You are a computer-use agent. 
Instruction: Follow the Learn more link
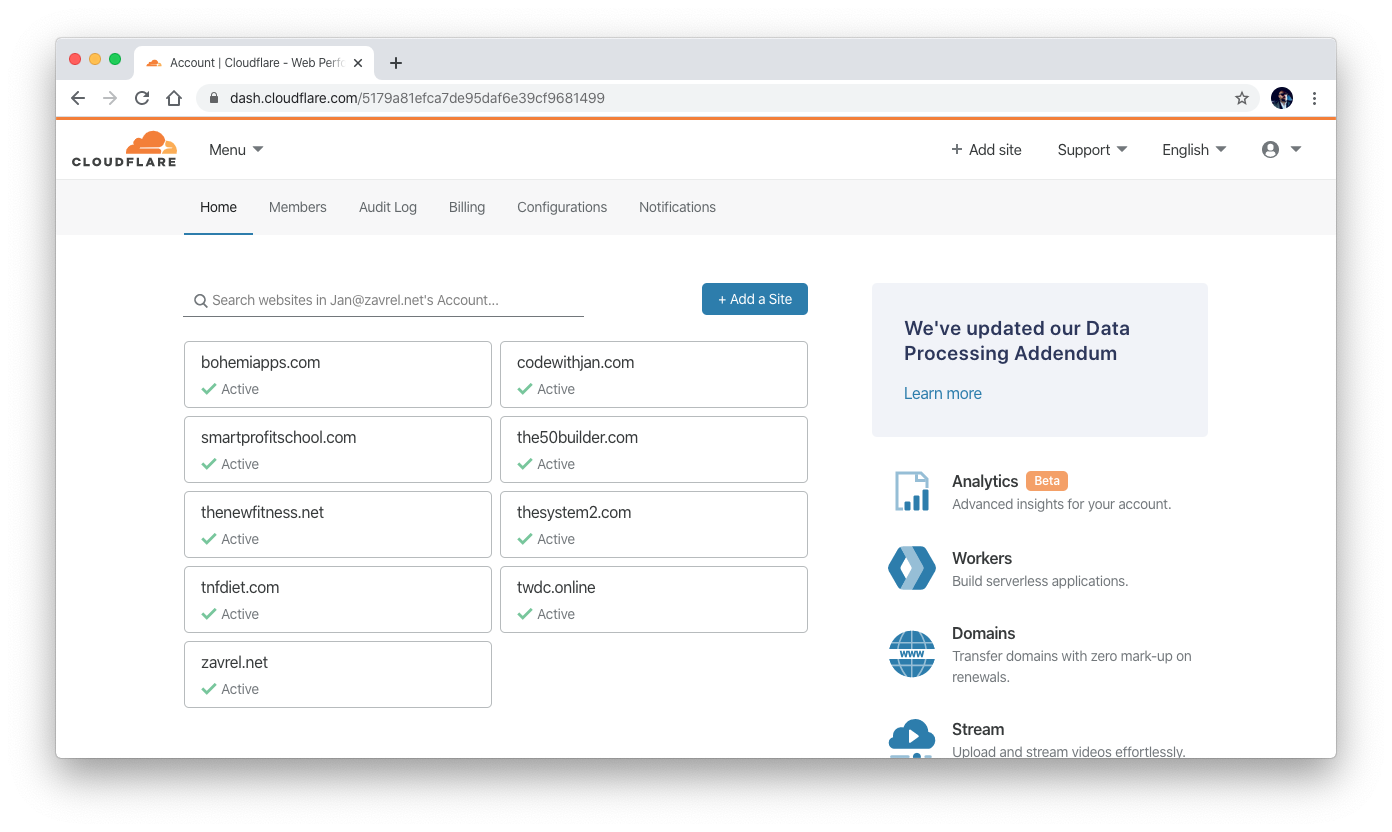coord(943,393)
